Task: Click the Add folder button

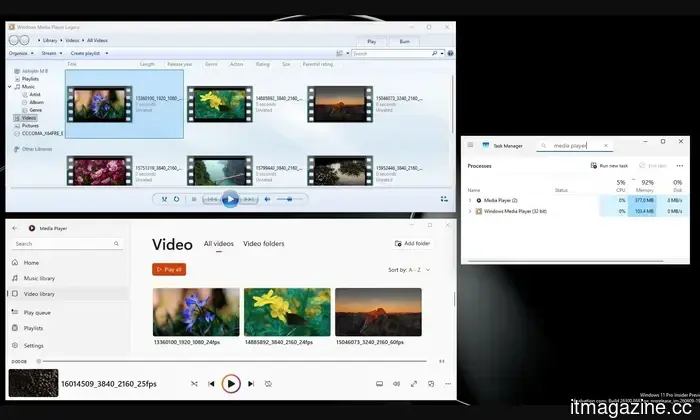Action: pyautogui.click(x=412, y=243)
